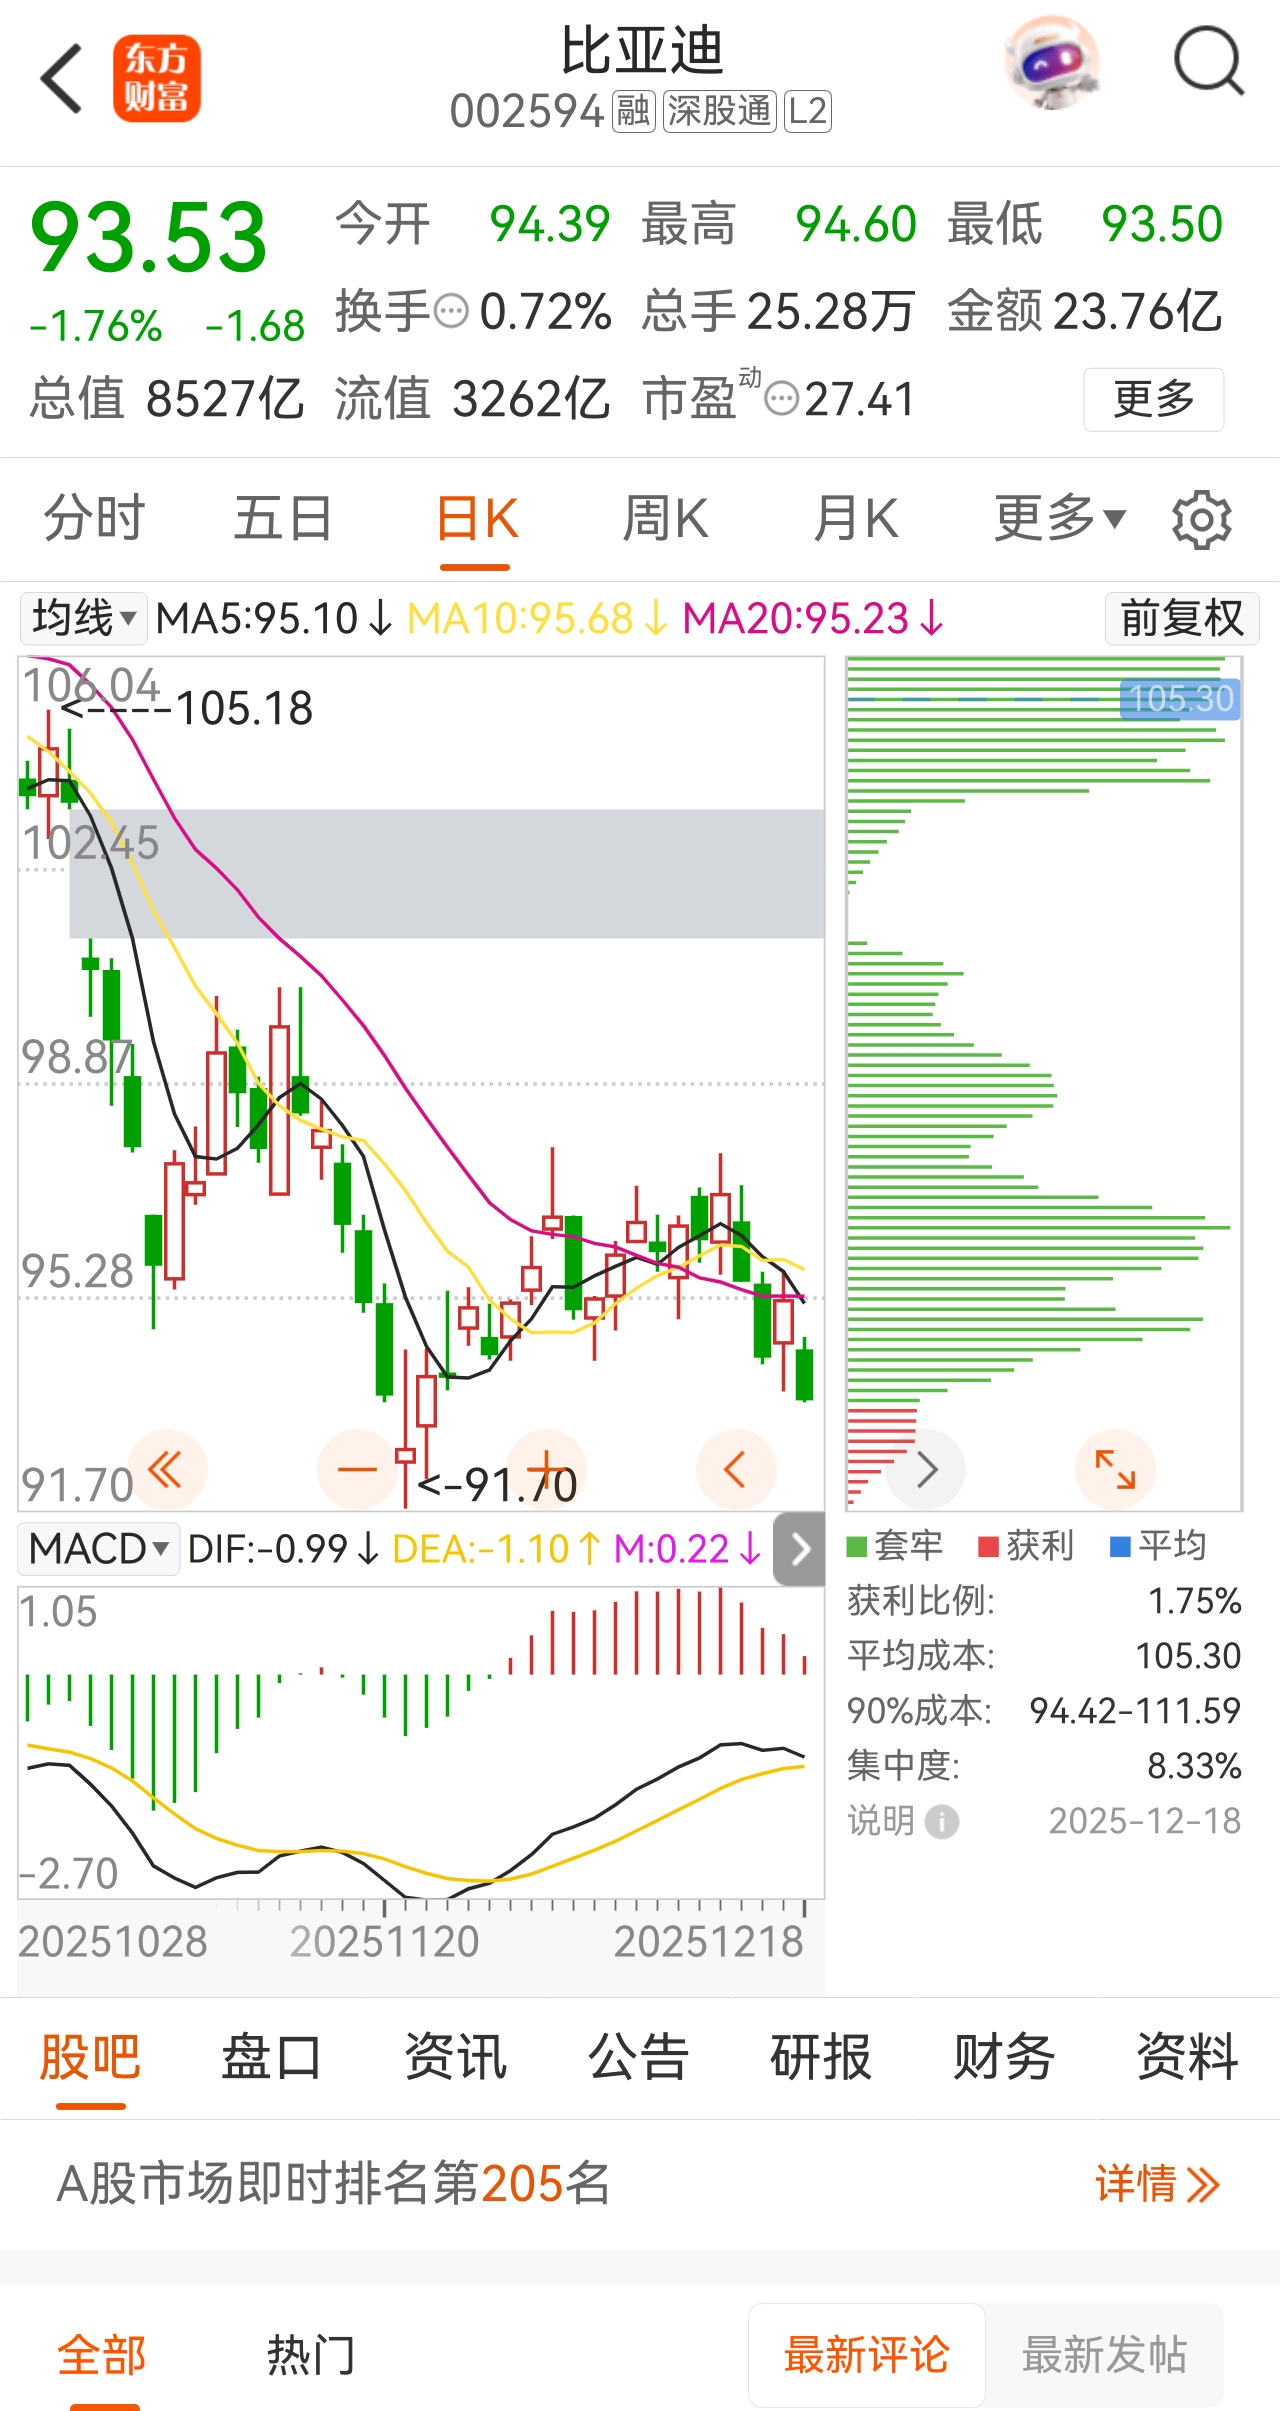Tap the gray indicator side arrow button

point(800,1549)
